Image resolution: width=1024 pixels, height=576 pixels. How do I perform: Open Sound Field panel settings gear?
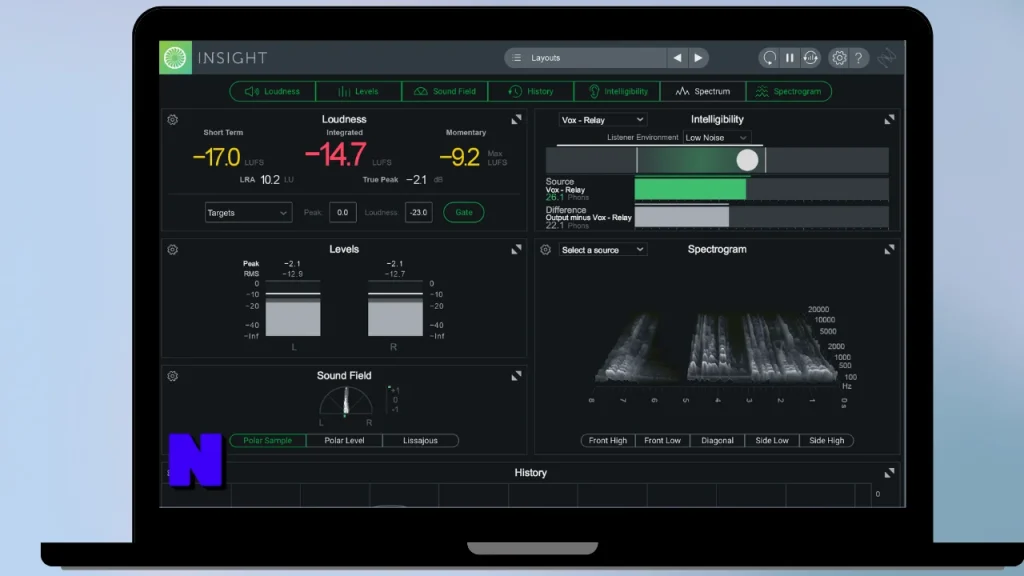pyautogui.click(x=172, y=376)
